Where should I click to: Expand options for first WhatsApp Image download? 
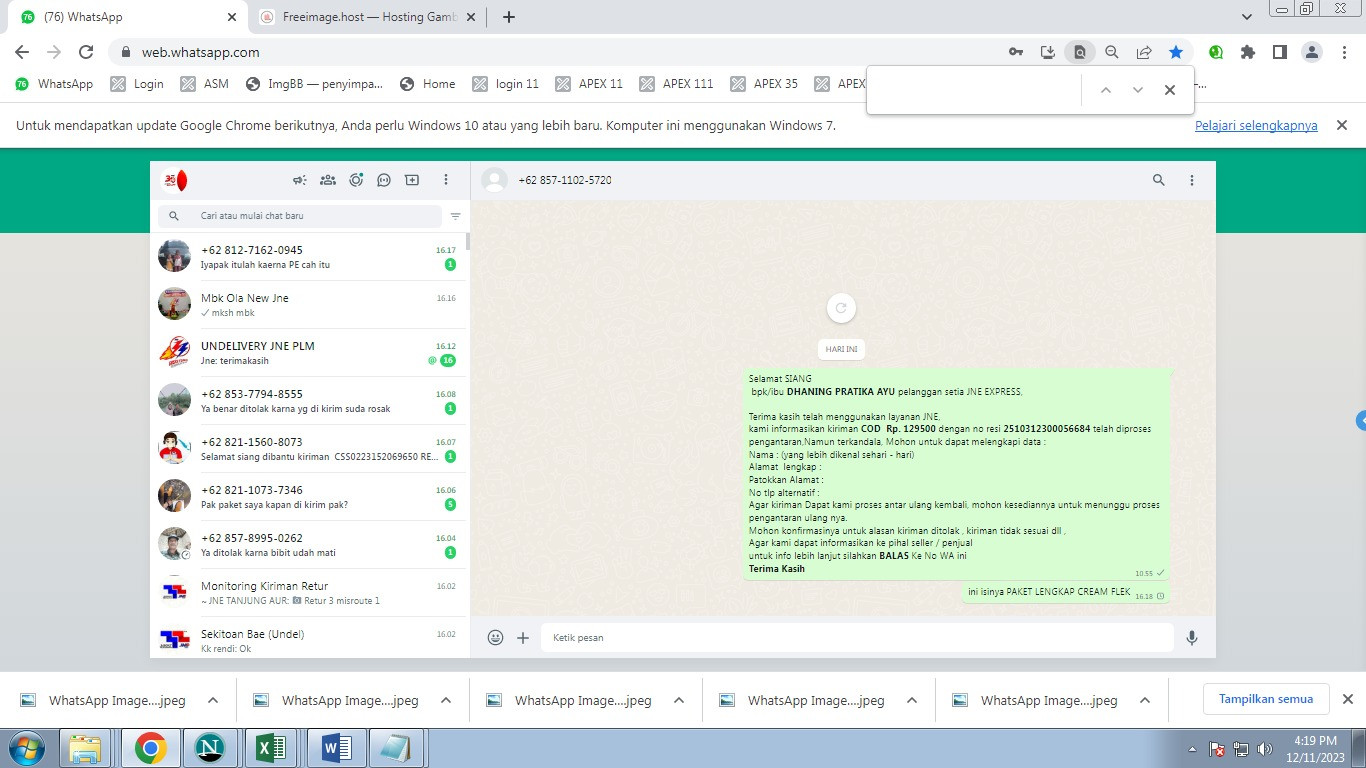tap(213, 700)
